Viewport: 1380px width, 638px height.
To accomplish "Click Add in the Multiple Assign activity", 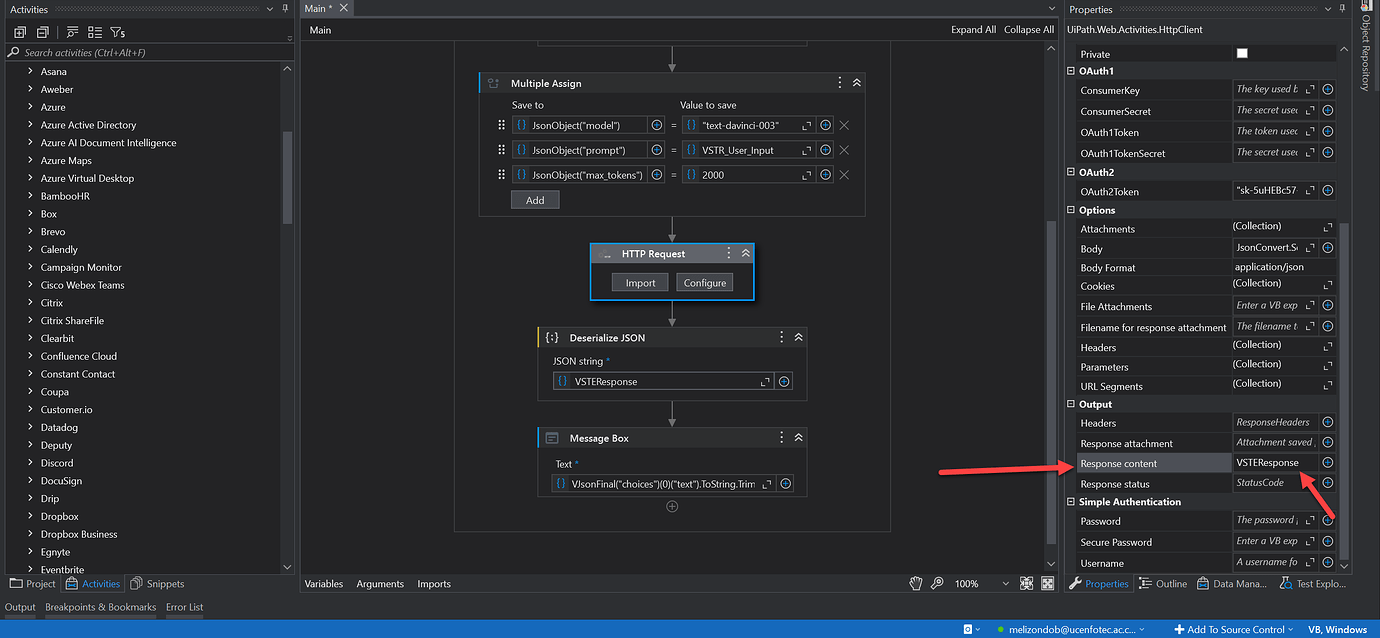I will [x=534, y=199].
